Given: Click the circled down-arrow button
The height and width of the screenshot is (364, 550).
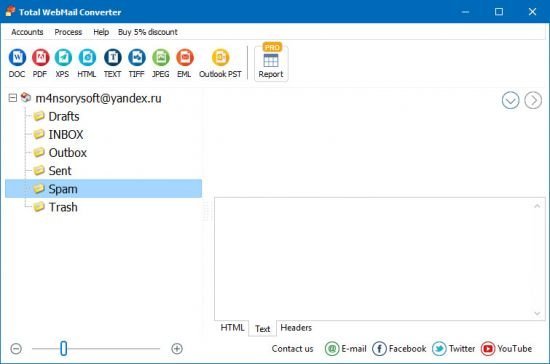Looking at the screenshot, I should click(510, 101).
